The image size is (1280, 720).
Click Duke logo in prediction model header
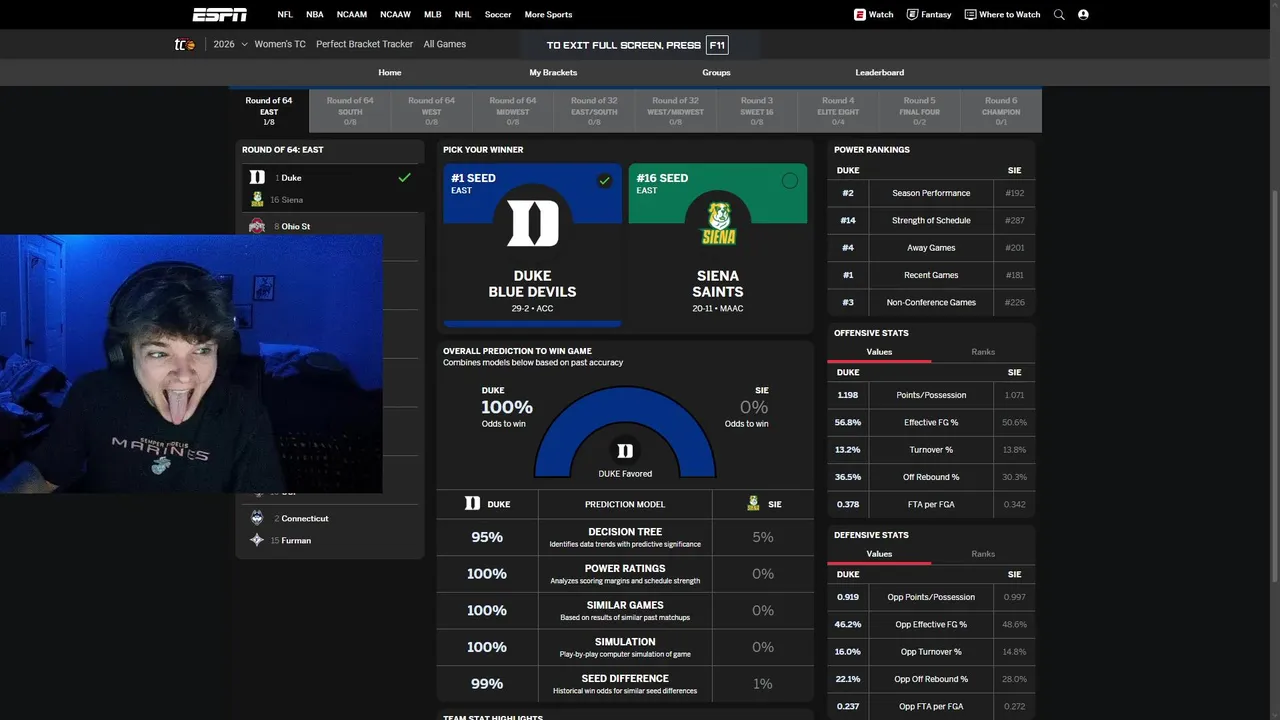click(x=472, y=504)
